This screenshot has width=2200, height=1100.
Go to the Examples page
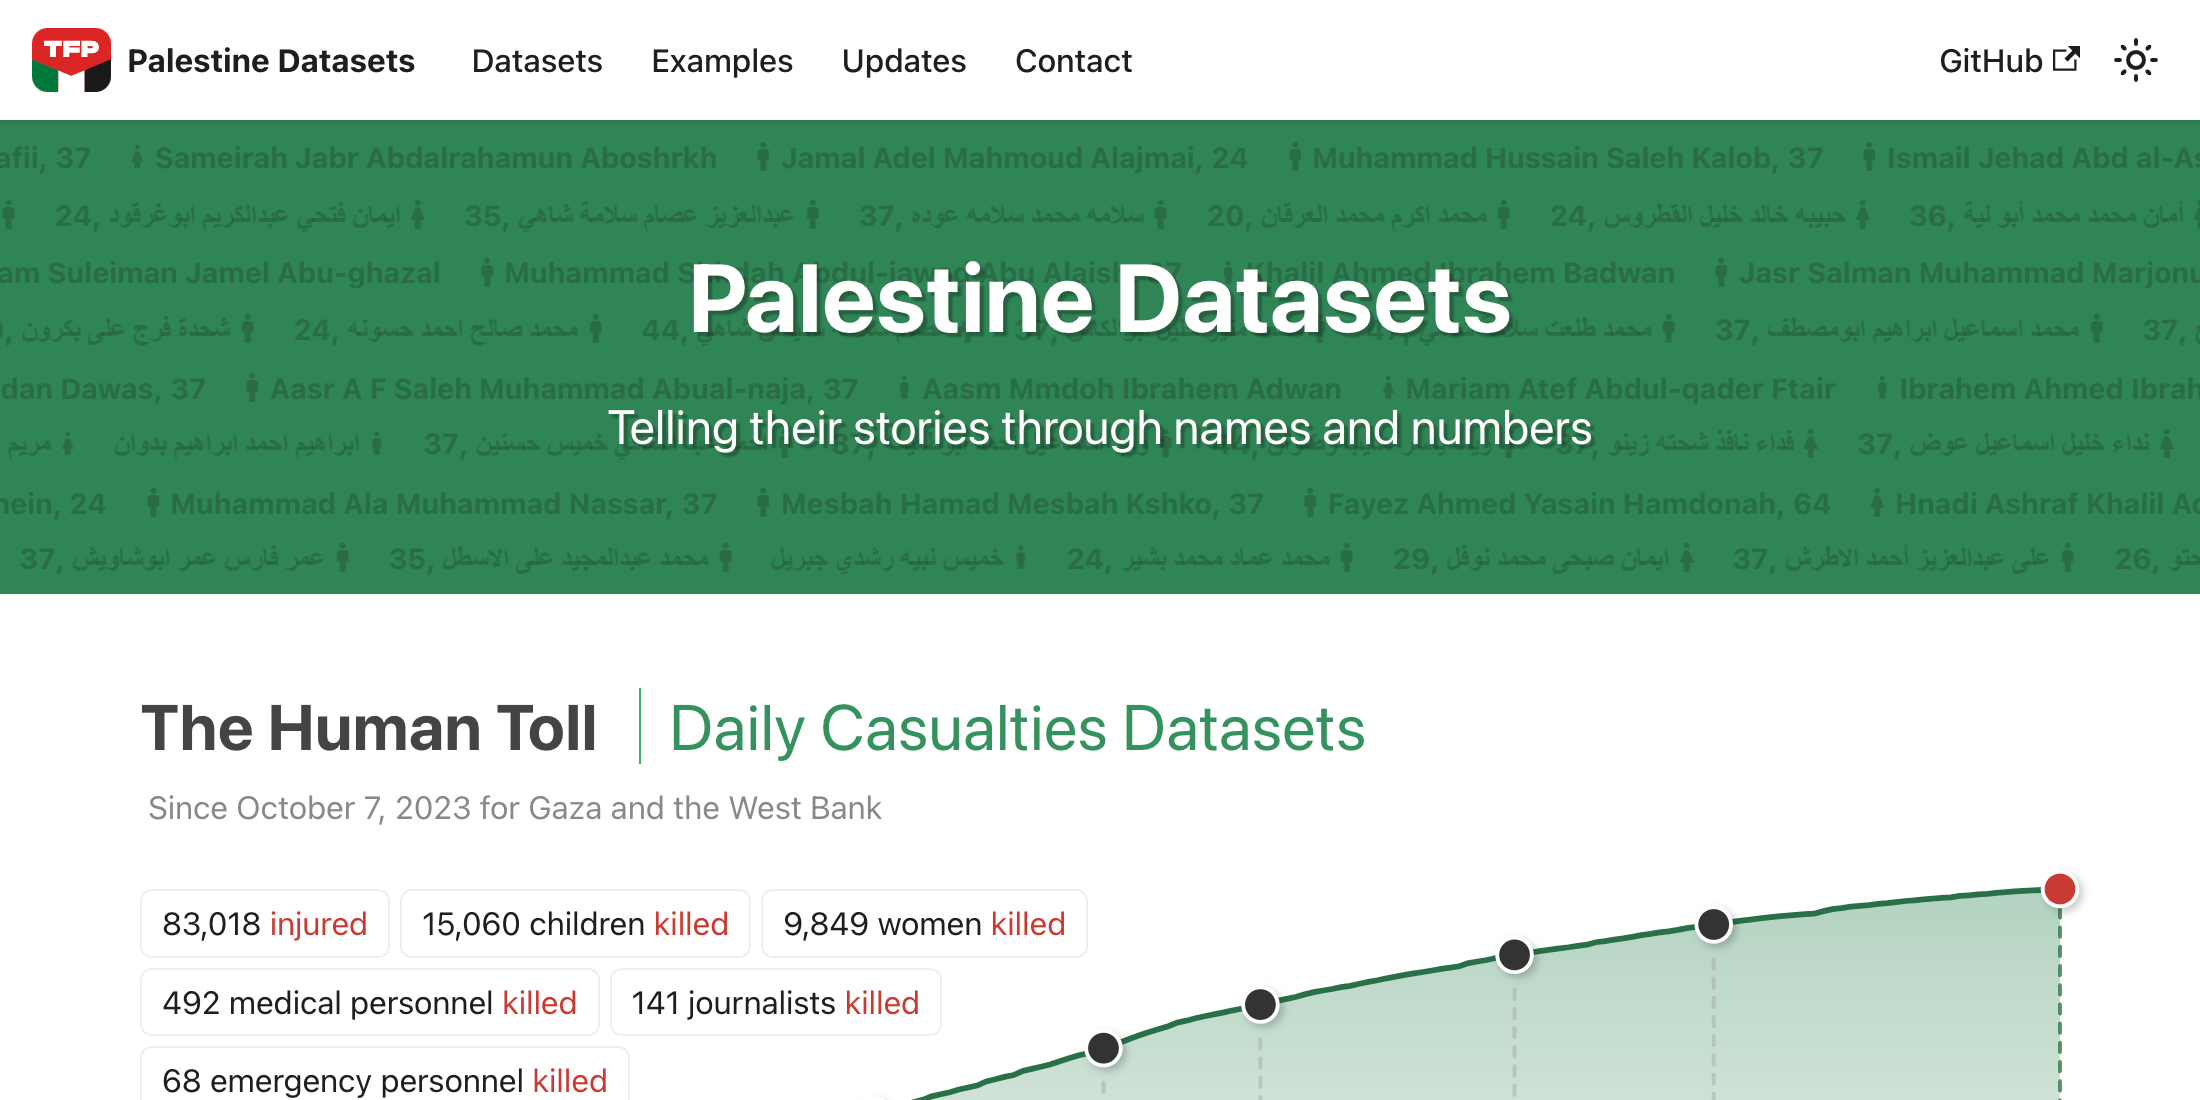point(721,61)
